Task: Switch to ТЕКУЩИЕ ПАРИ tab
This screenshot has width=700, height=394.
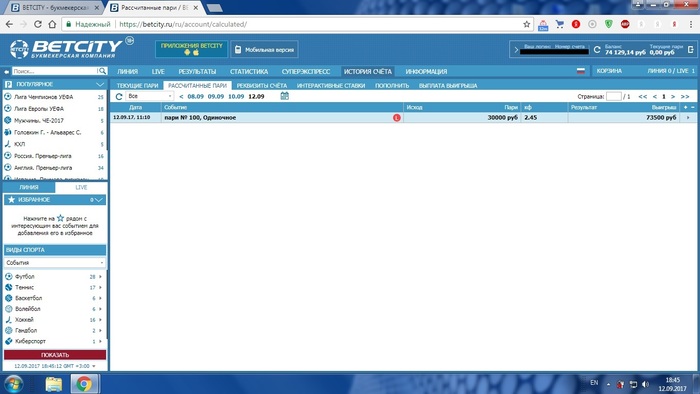Action: pyautogui.click(x=138, y=85)
